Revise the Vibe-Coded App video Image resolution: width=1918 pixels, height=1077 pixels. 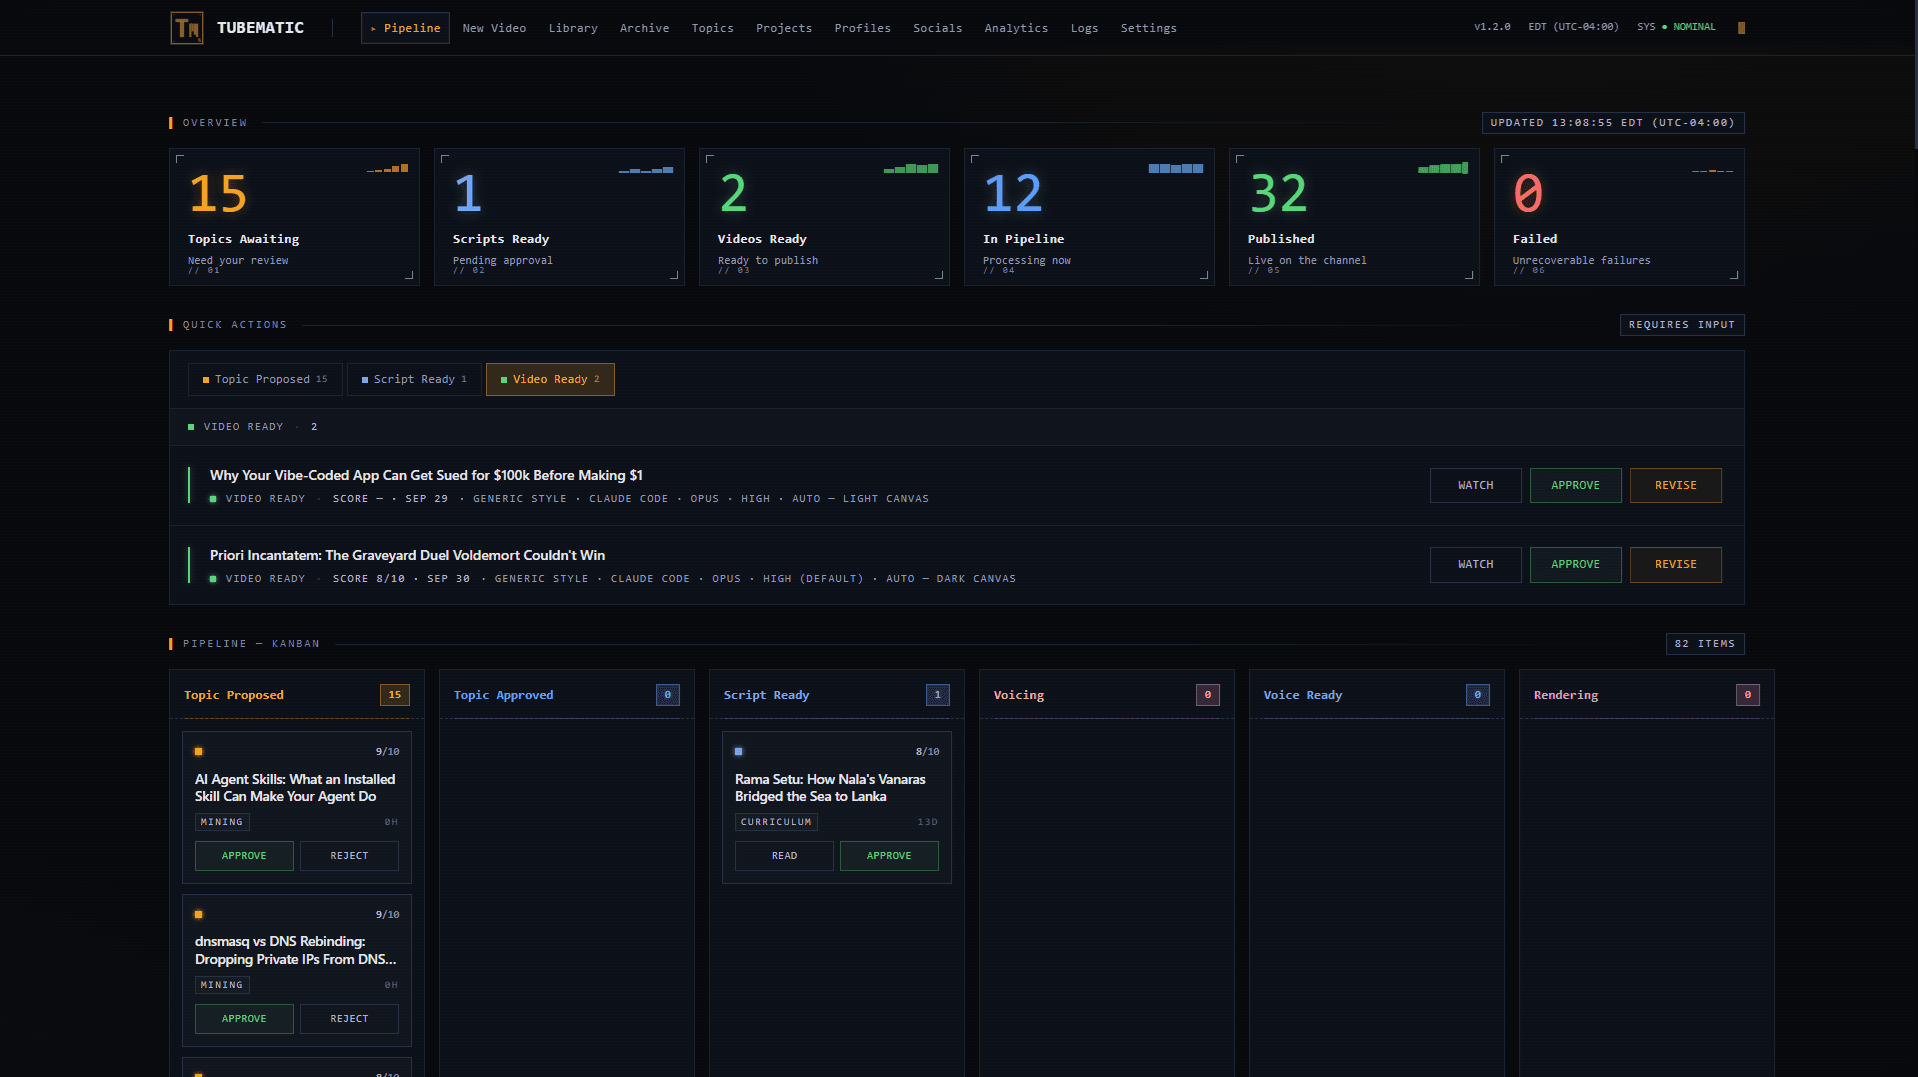click(1675, 485)
